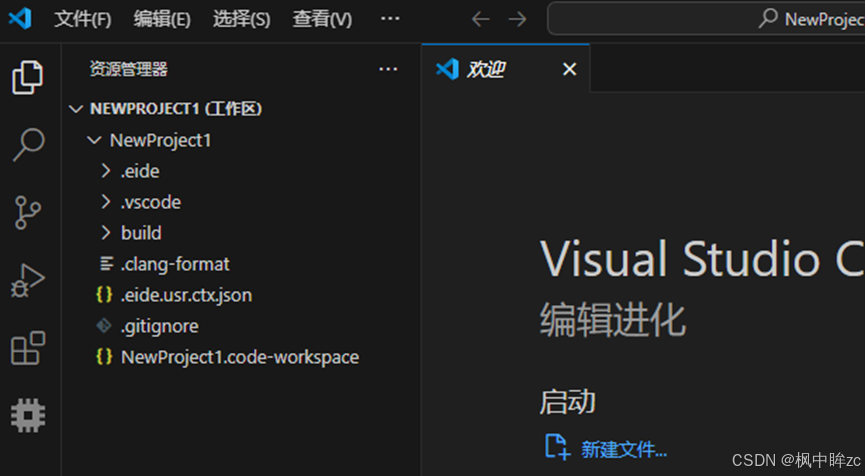865x476 pixels.
Task: Click the .eide folder label
Action: 140,171
